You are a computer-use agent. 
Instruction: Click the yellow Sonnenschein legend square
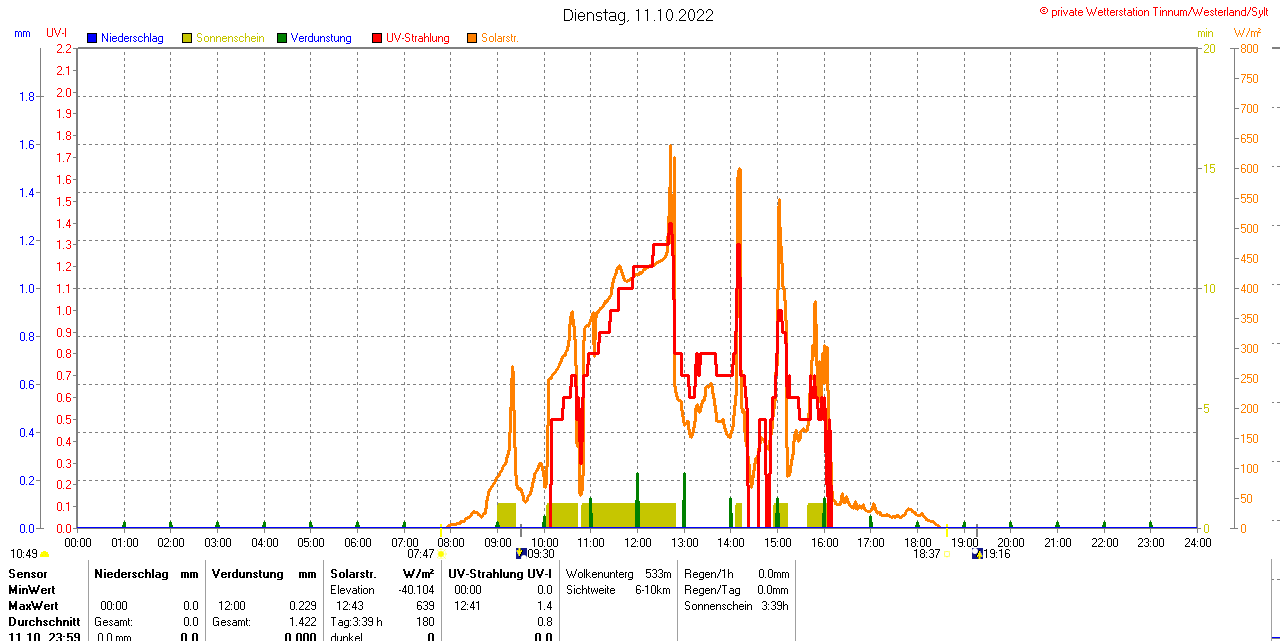coord(187,38)
